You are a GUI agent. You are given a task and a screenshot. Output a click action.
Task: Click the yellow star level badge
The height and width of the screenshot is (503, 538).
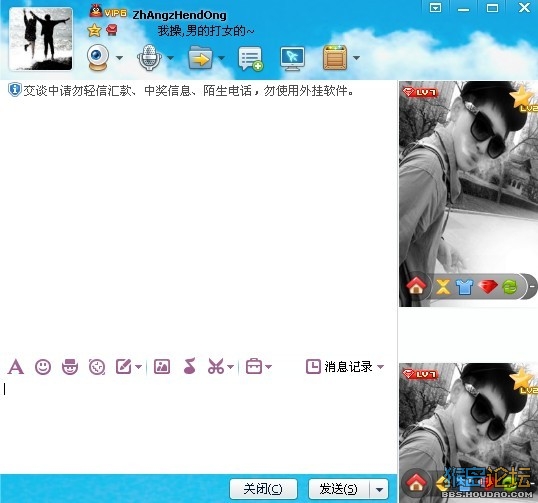(x=94, y=31)
